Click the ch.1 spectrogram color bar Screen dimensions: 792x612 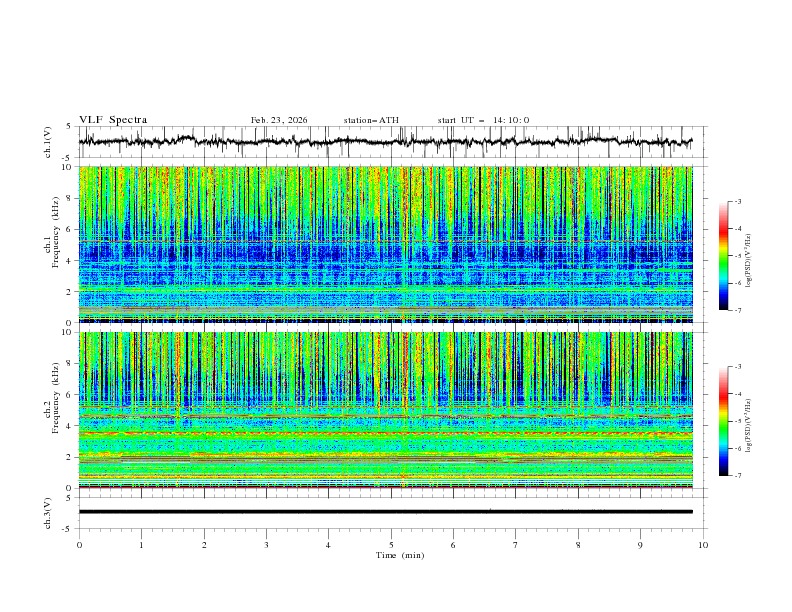724,256
